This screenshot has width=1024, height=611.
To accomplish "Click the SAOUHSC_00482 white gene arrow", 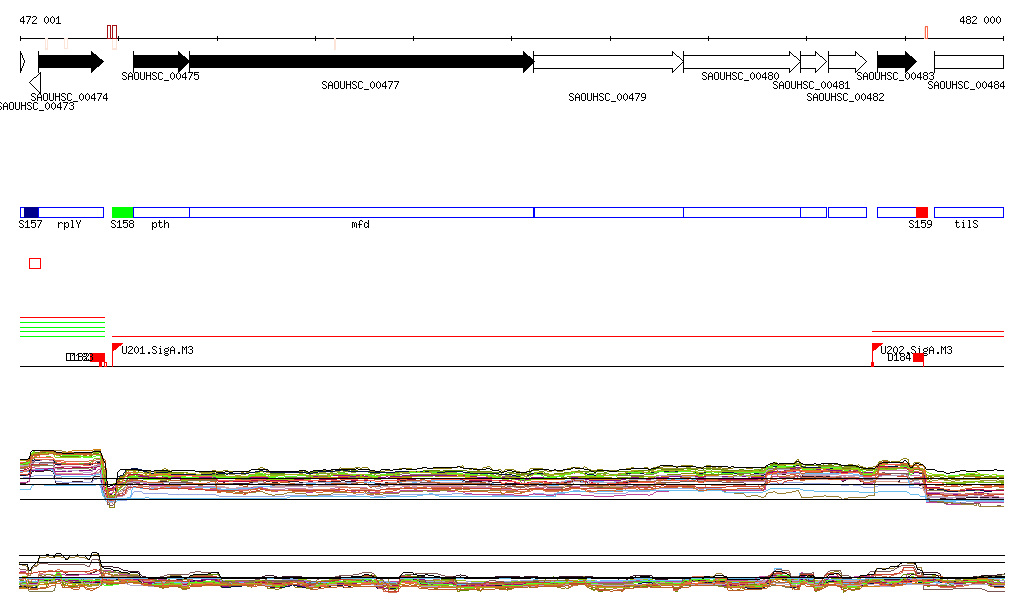I will (x=846, y=62).
